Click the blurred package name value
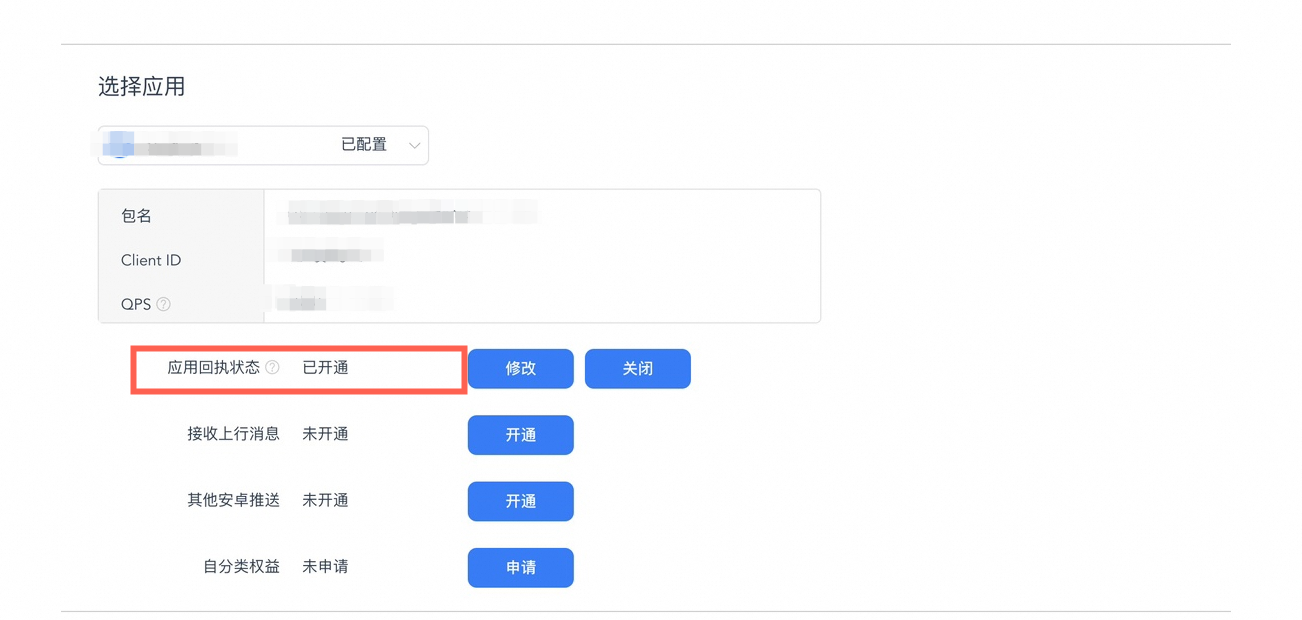Viewport: 1302px width, 620px height. (x=410, y=213)
